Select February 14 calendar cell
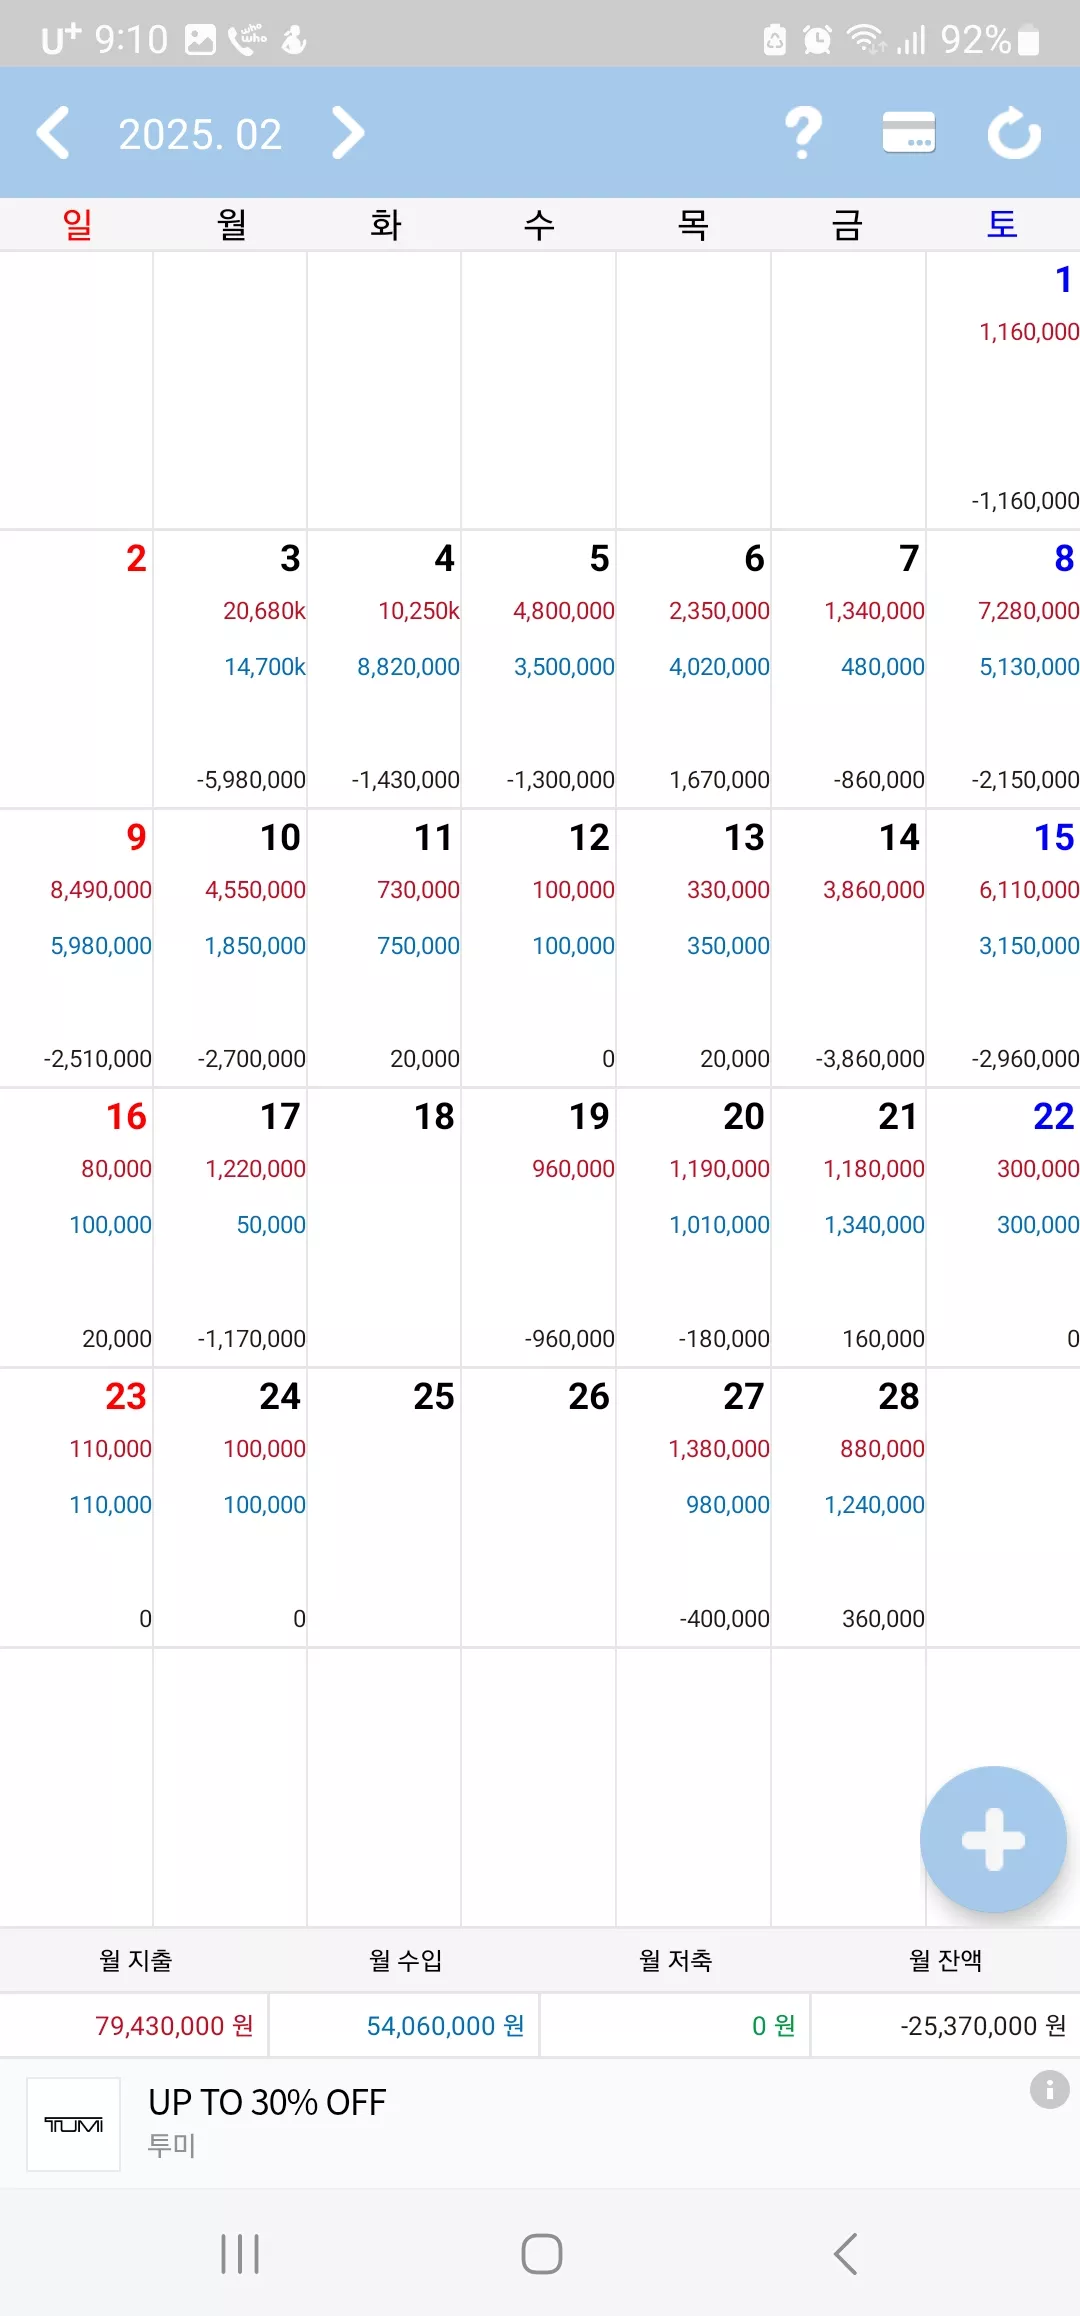 coord(848,948)
